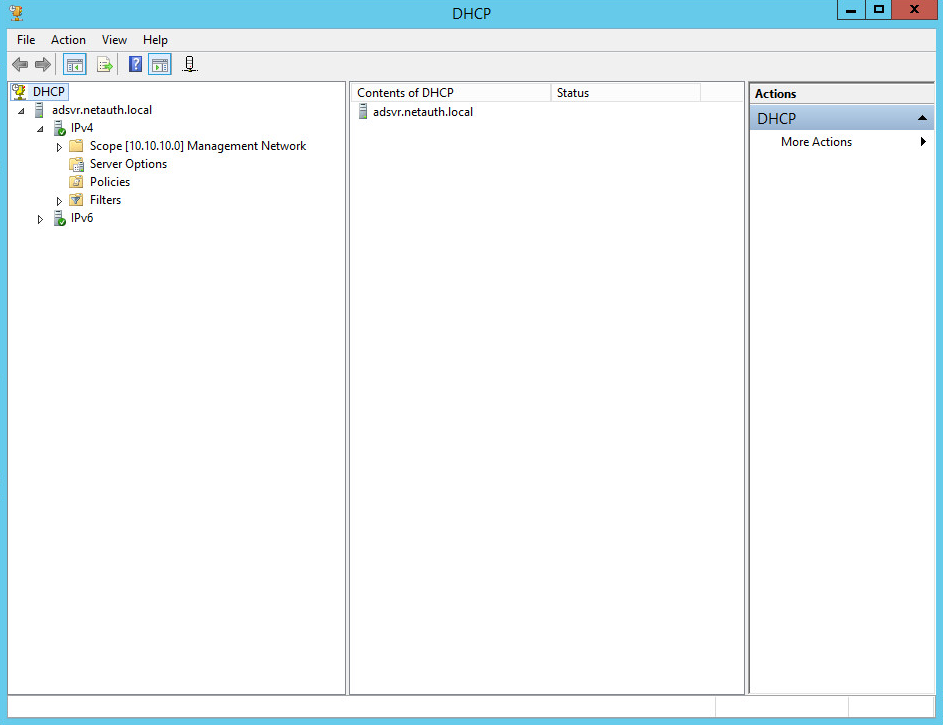Image resolution: width=943 pixels, height=725 pixels.
Task: Click the DHCP root trophy icon
Action: pos(19,91)
